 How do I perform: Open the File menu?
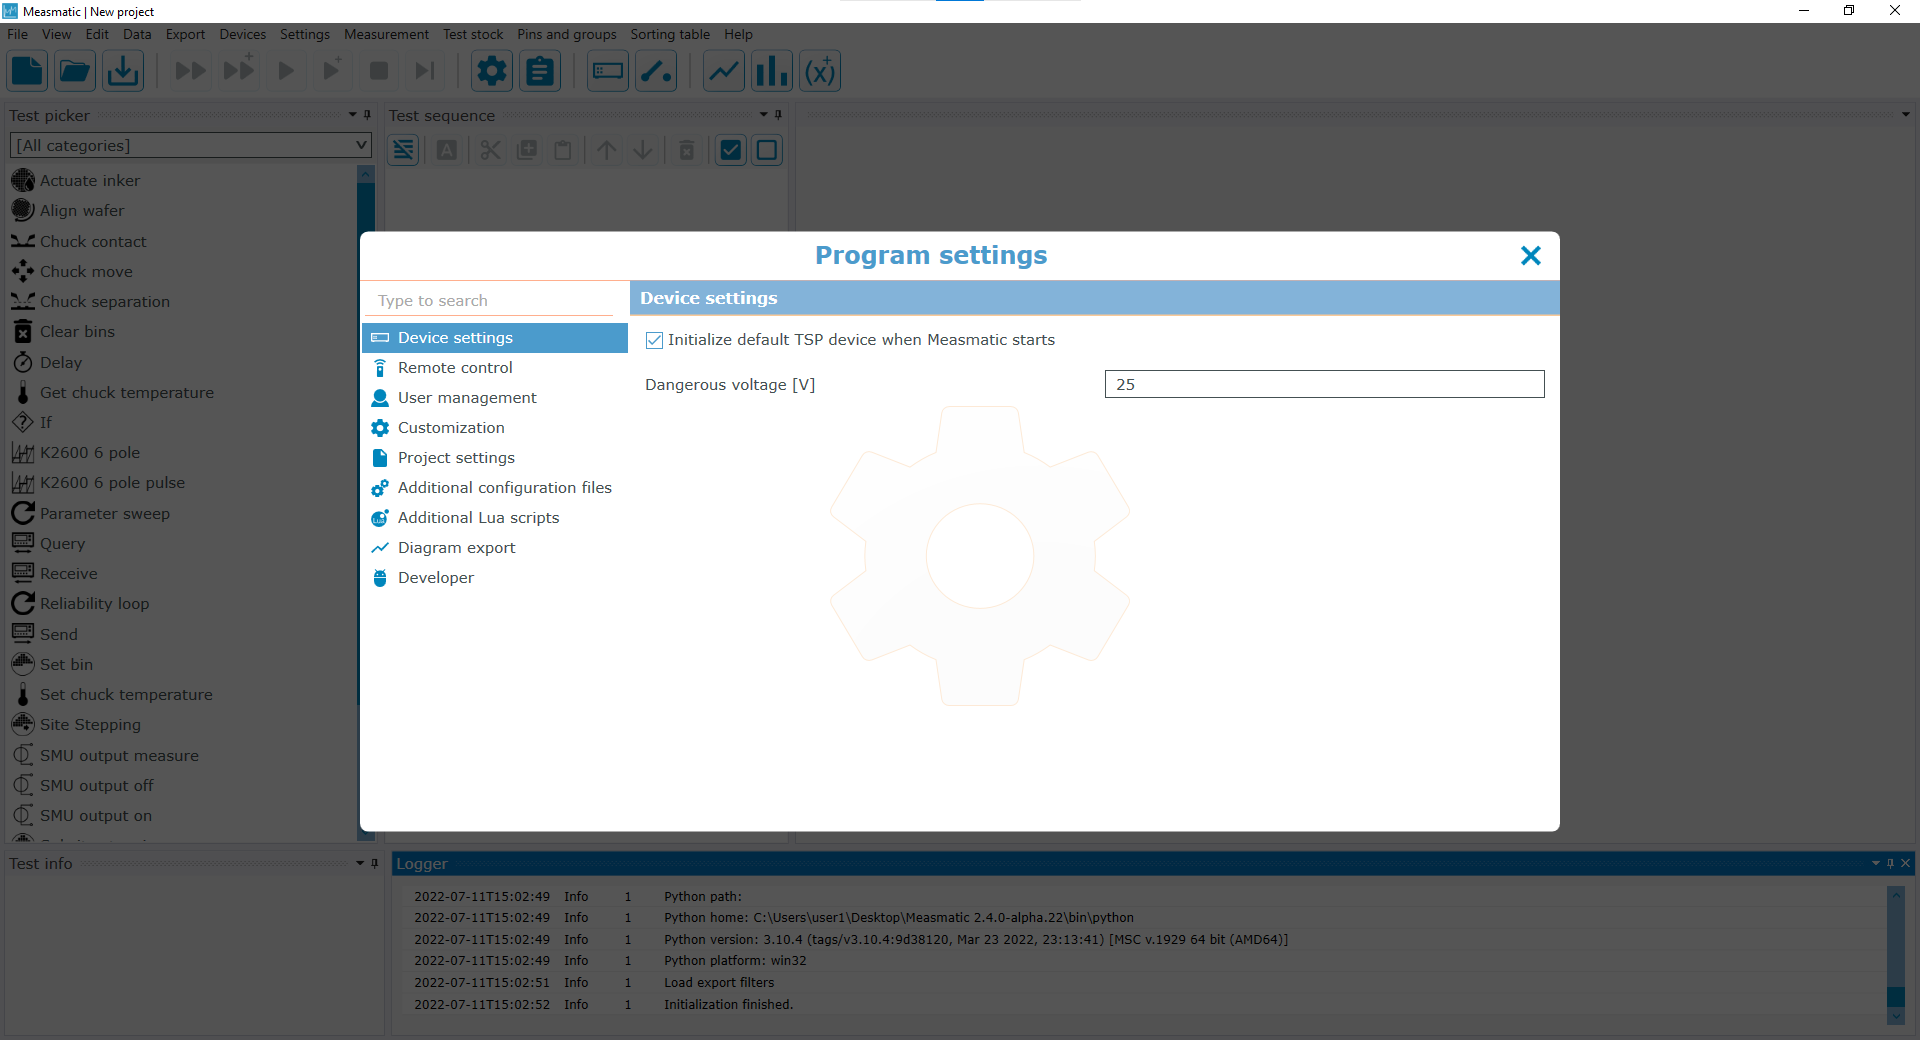[17, 34]
